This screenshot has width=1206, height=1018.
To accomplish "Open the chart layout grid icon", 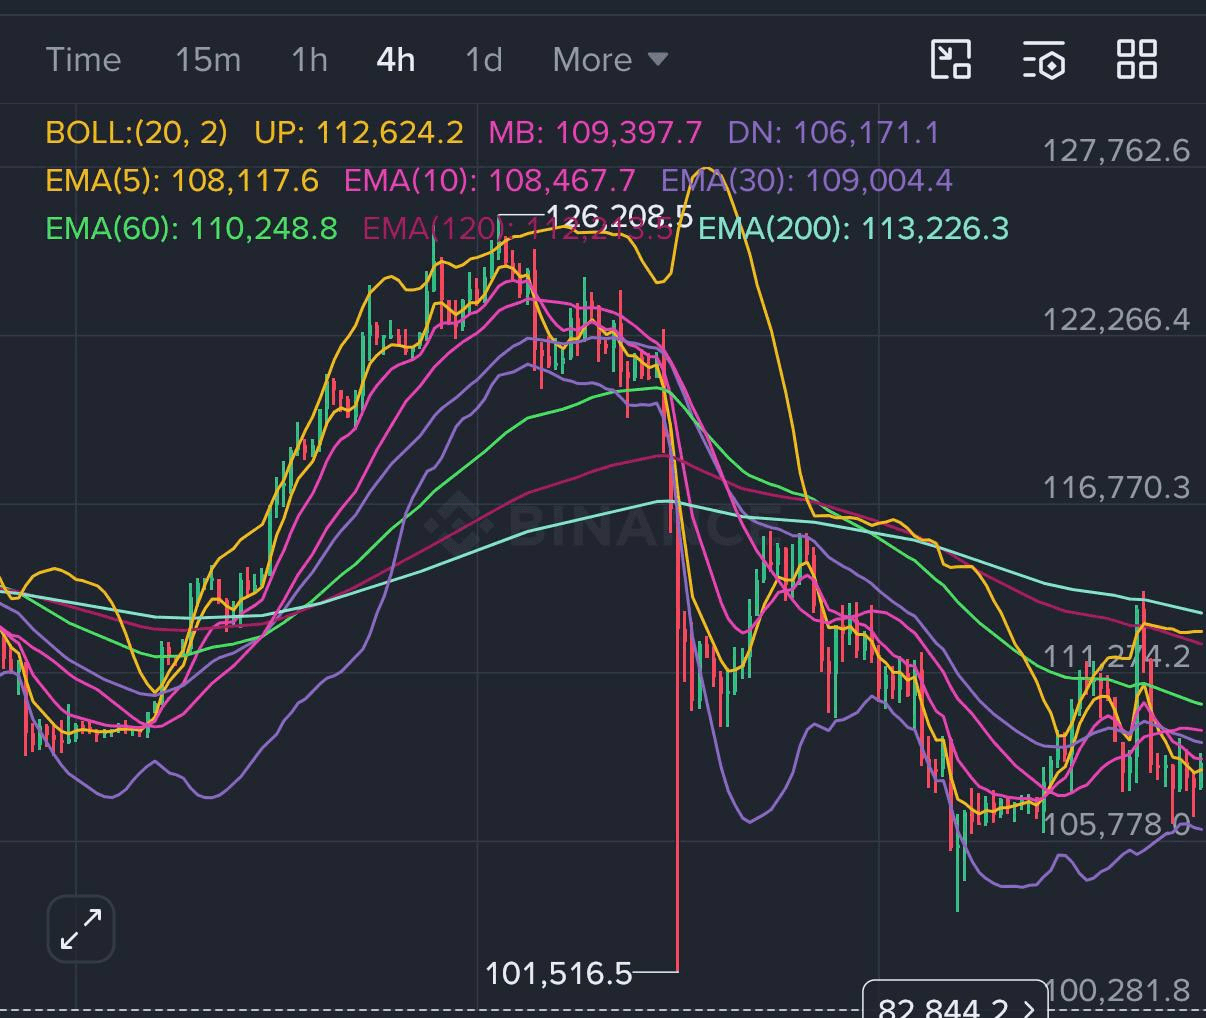I will 1137,60.
